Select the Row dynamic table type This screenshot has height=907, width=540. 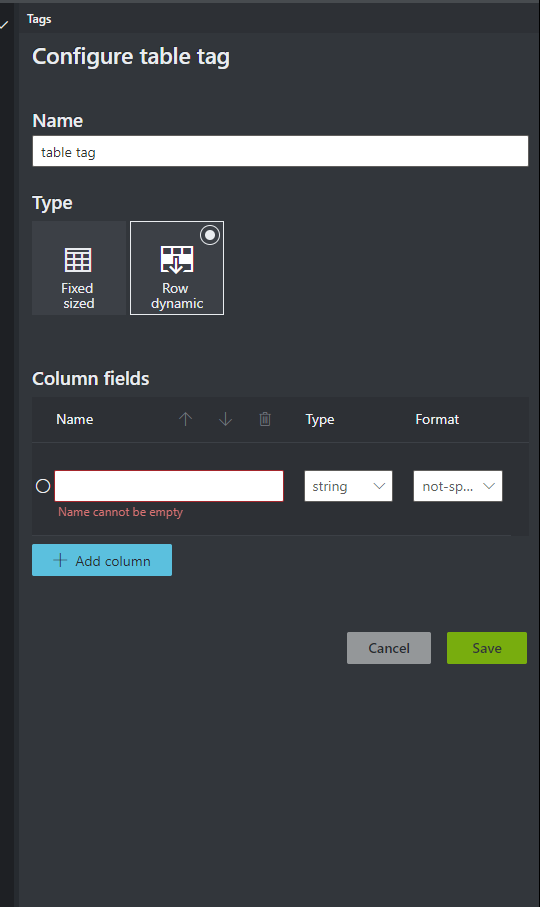177,268
